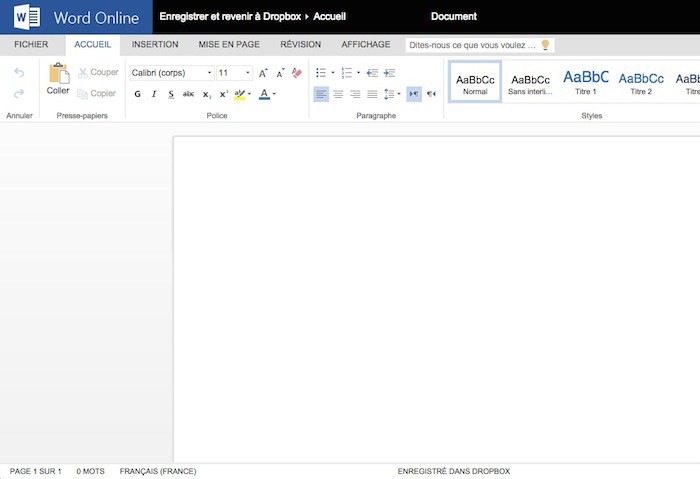700x479 pixels.
Task: Open the MISE EN PAGE tab
Action: coord(229,45)
